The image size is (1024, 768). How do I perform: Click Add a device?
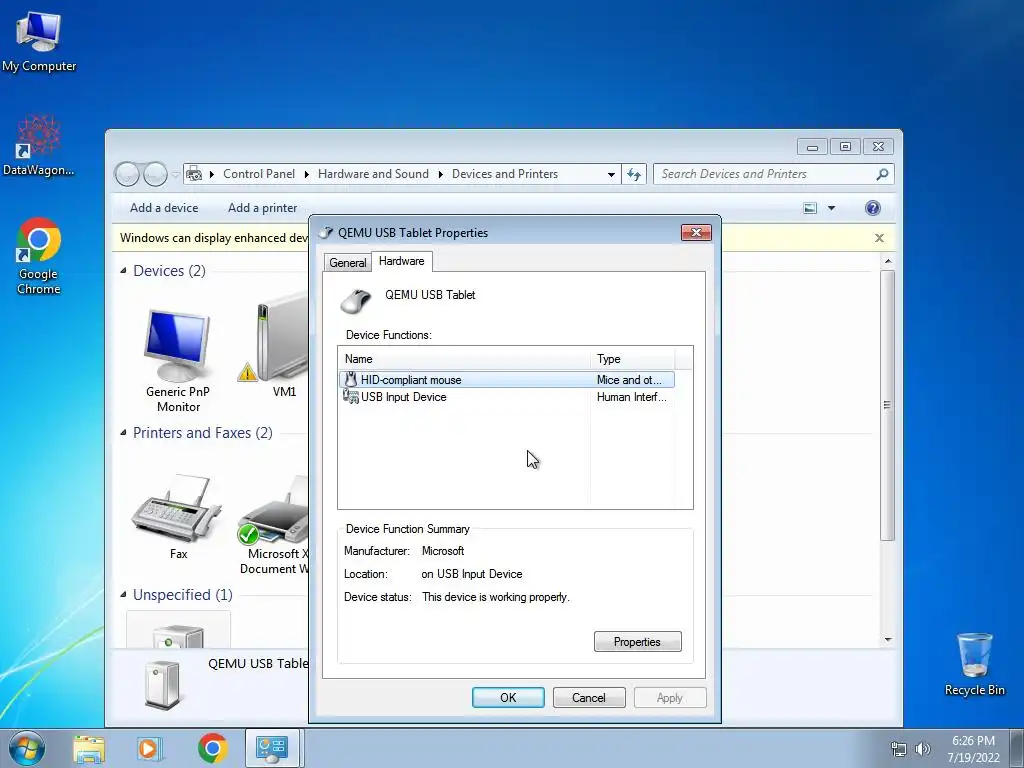tap(164, 208)
